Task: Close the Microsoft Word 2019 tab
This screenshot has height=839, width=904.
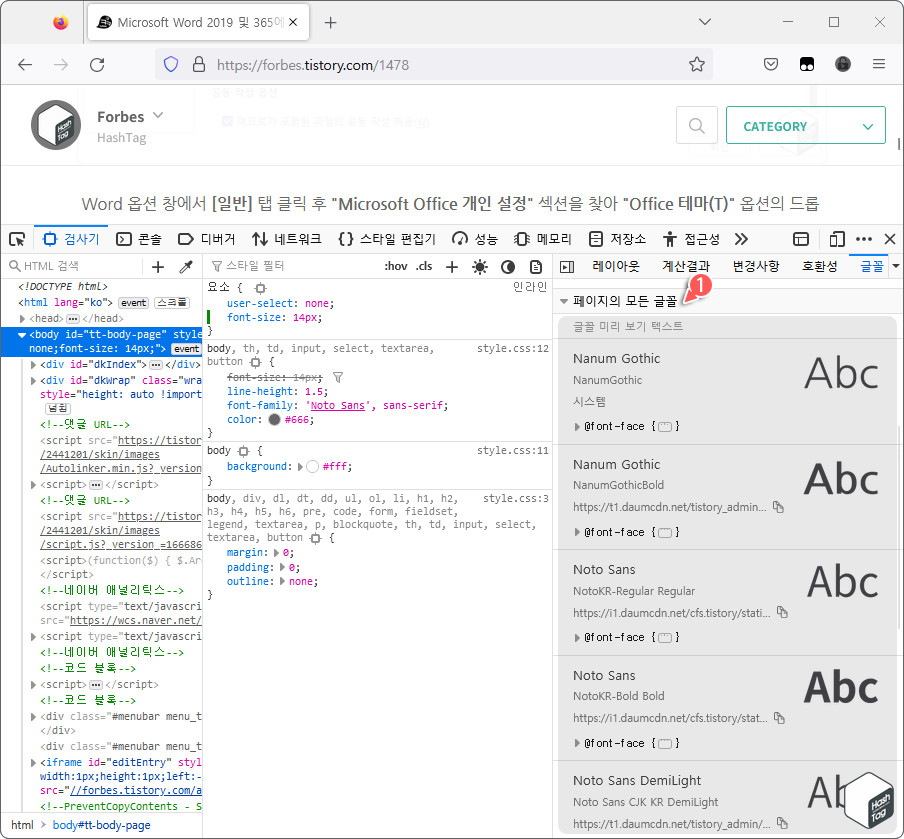Action: [293, 22]
